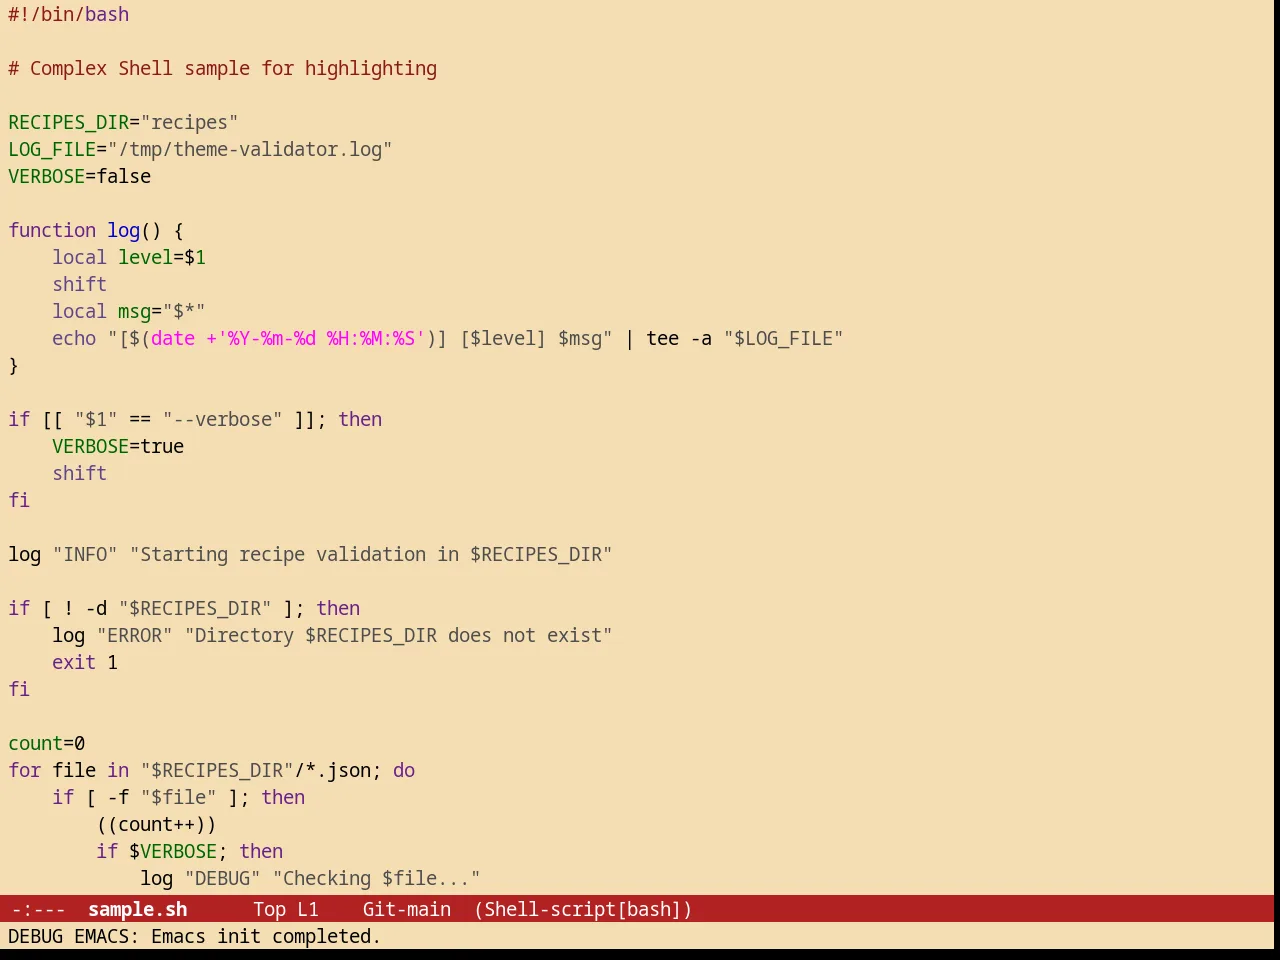This screenshot has height=960, width=1280.
Task: Click the VERBOSE=true line
Action: pyautogui.click(x=118, y=446)
